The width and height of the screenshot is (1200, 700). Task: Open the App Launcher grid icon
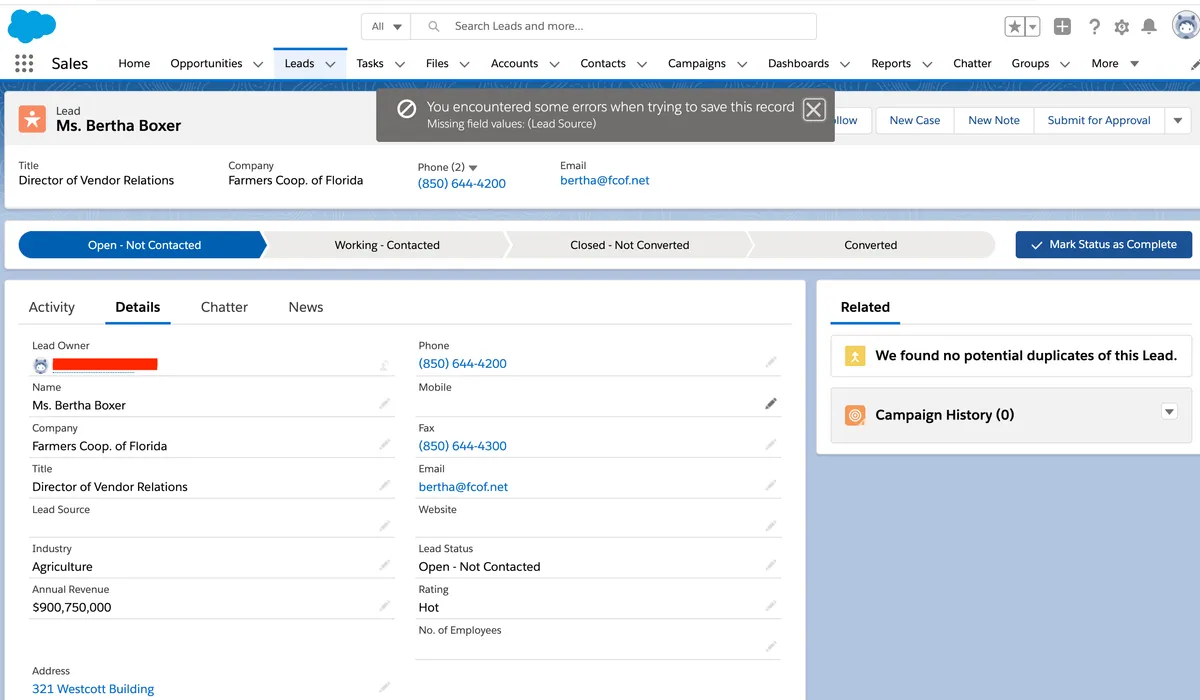tap(24, 63)
